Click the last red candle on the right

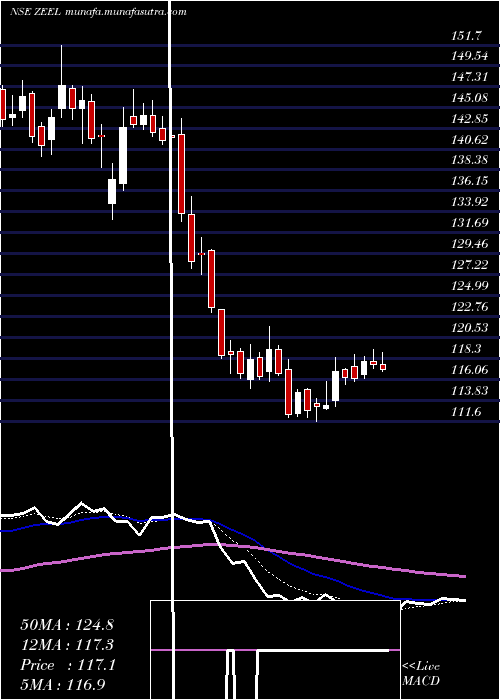383,367
